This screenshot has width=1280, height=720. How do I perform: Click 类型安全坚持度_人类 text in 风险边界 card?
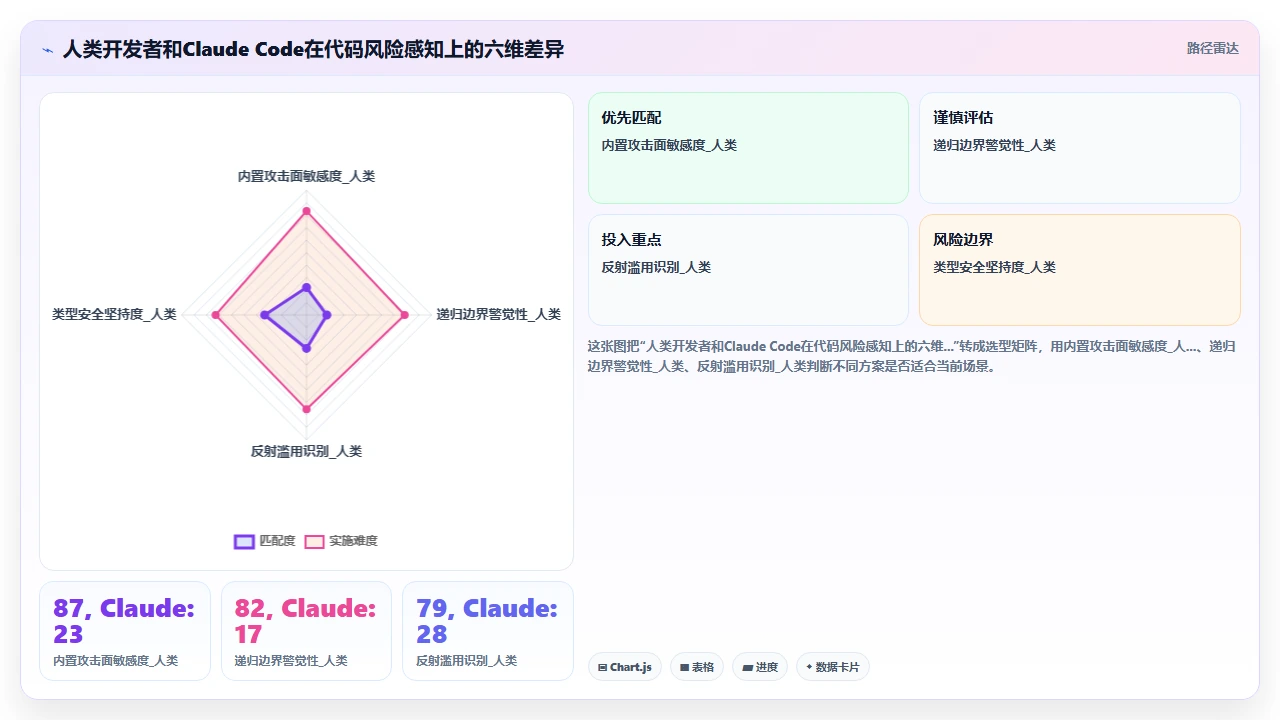pyautogui.click(x=994, y=267)
